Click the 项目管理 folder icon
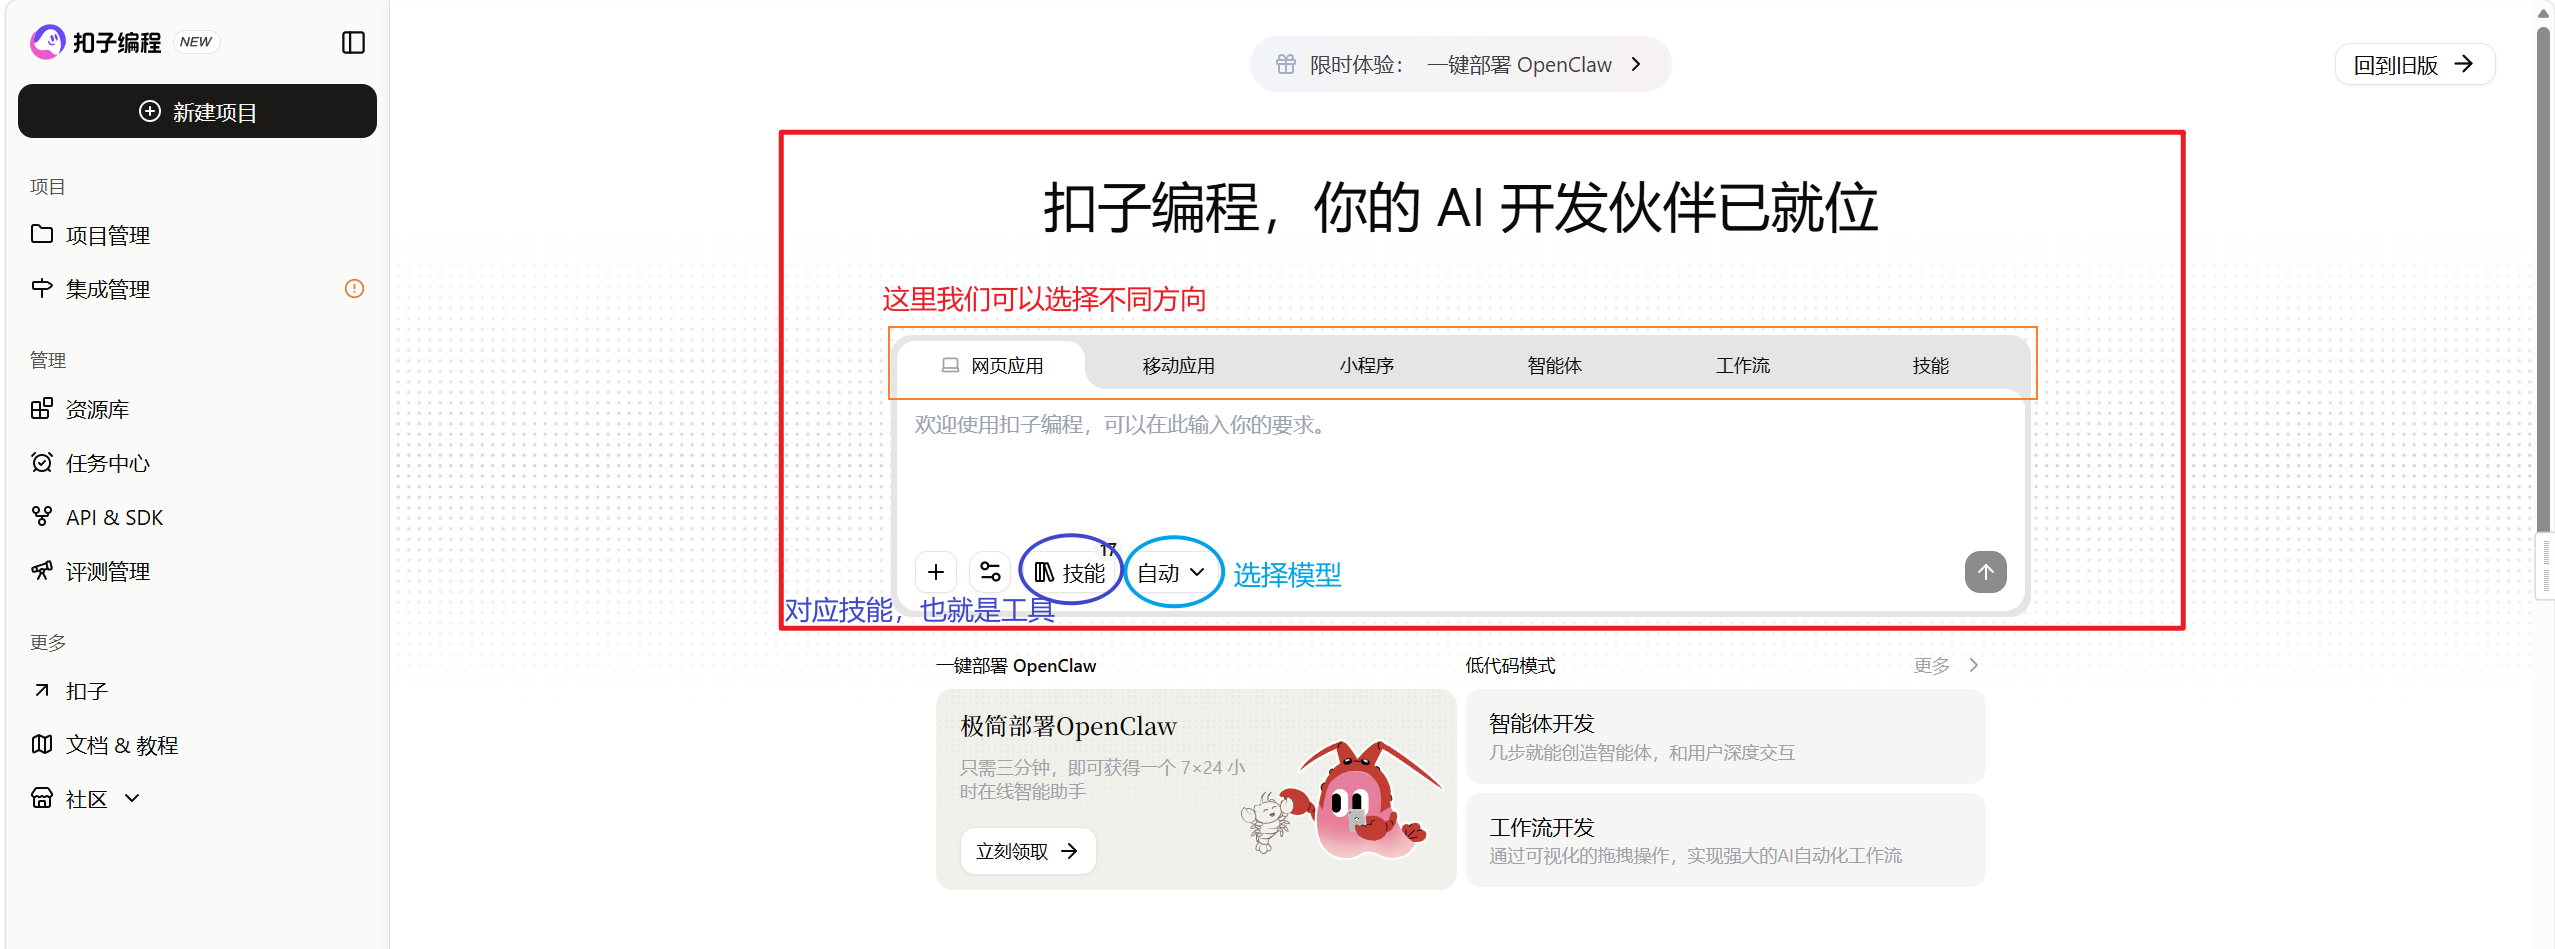Screen dimensions: 2555x949 [42, 234]
